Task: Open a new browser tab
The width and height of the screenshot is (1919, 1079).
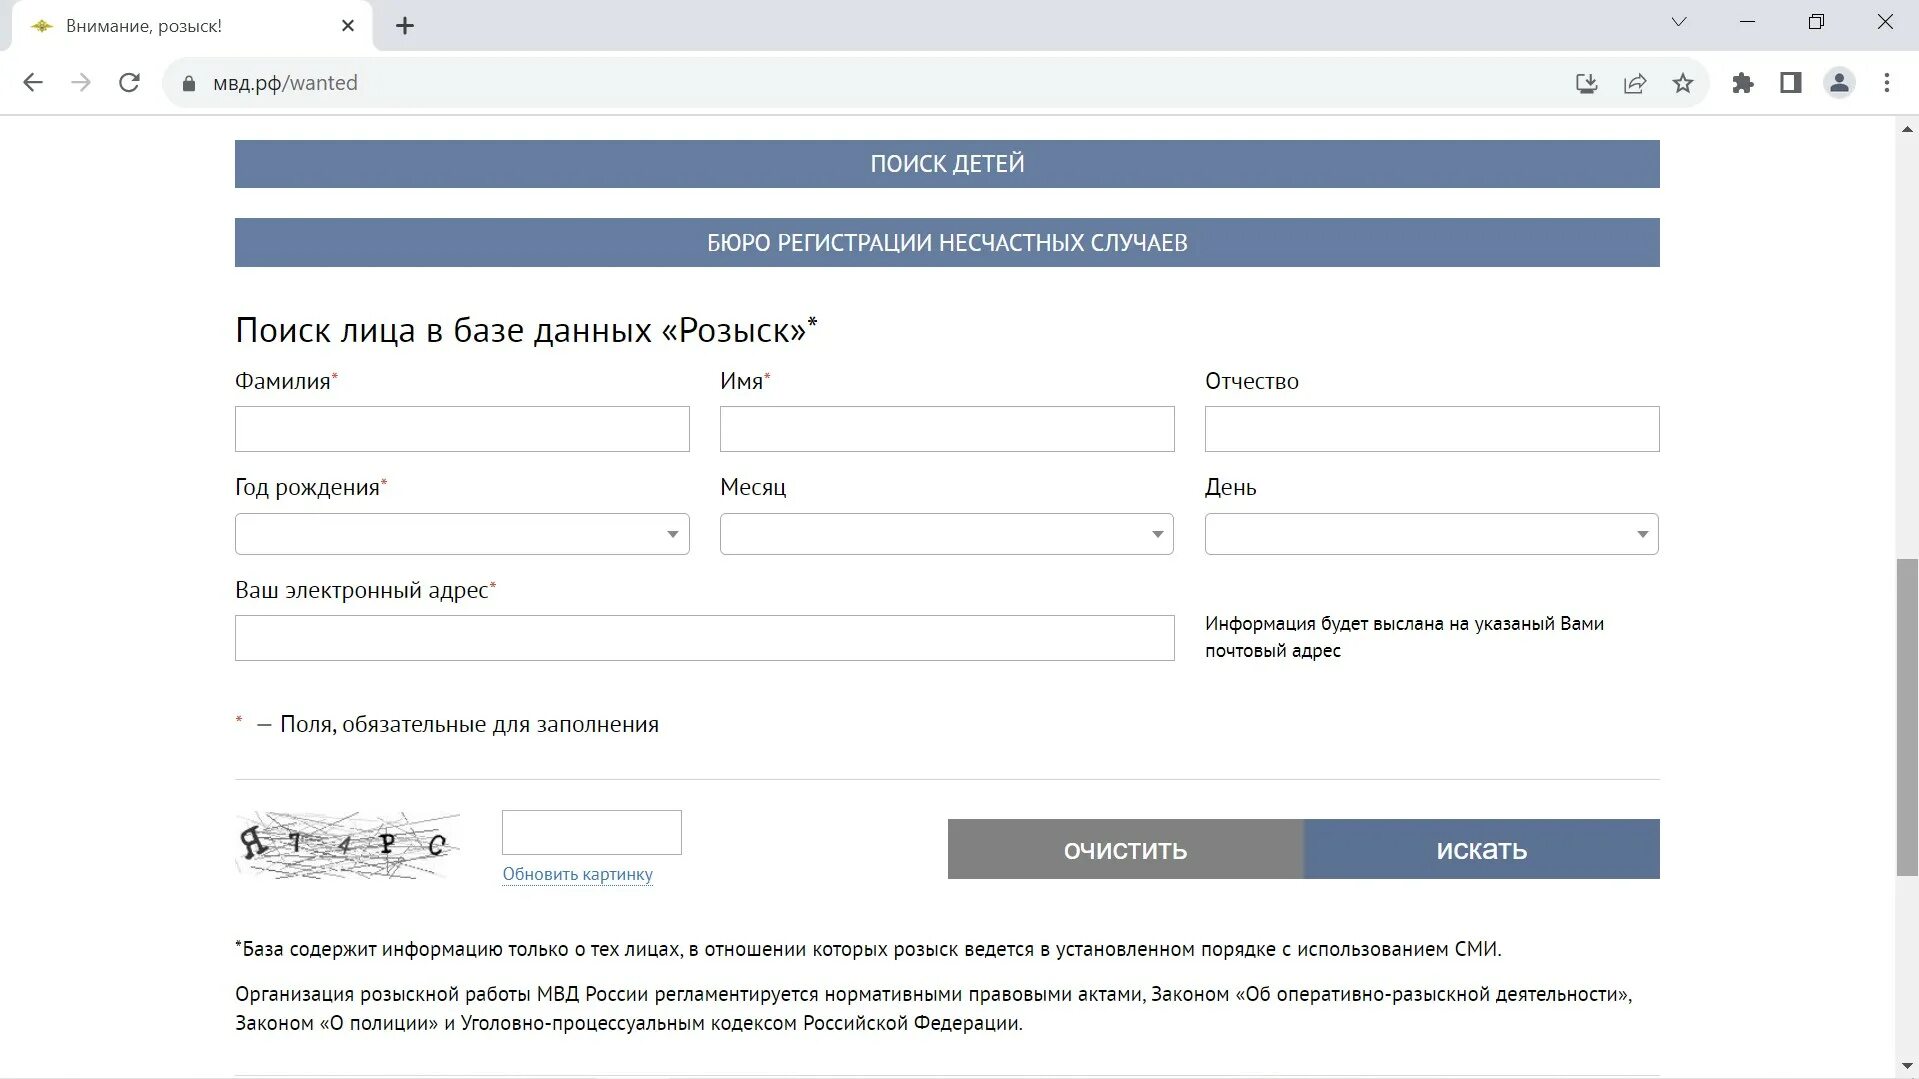Action: coord(405,26)
